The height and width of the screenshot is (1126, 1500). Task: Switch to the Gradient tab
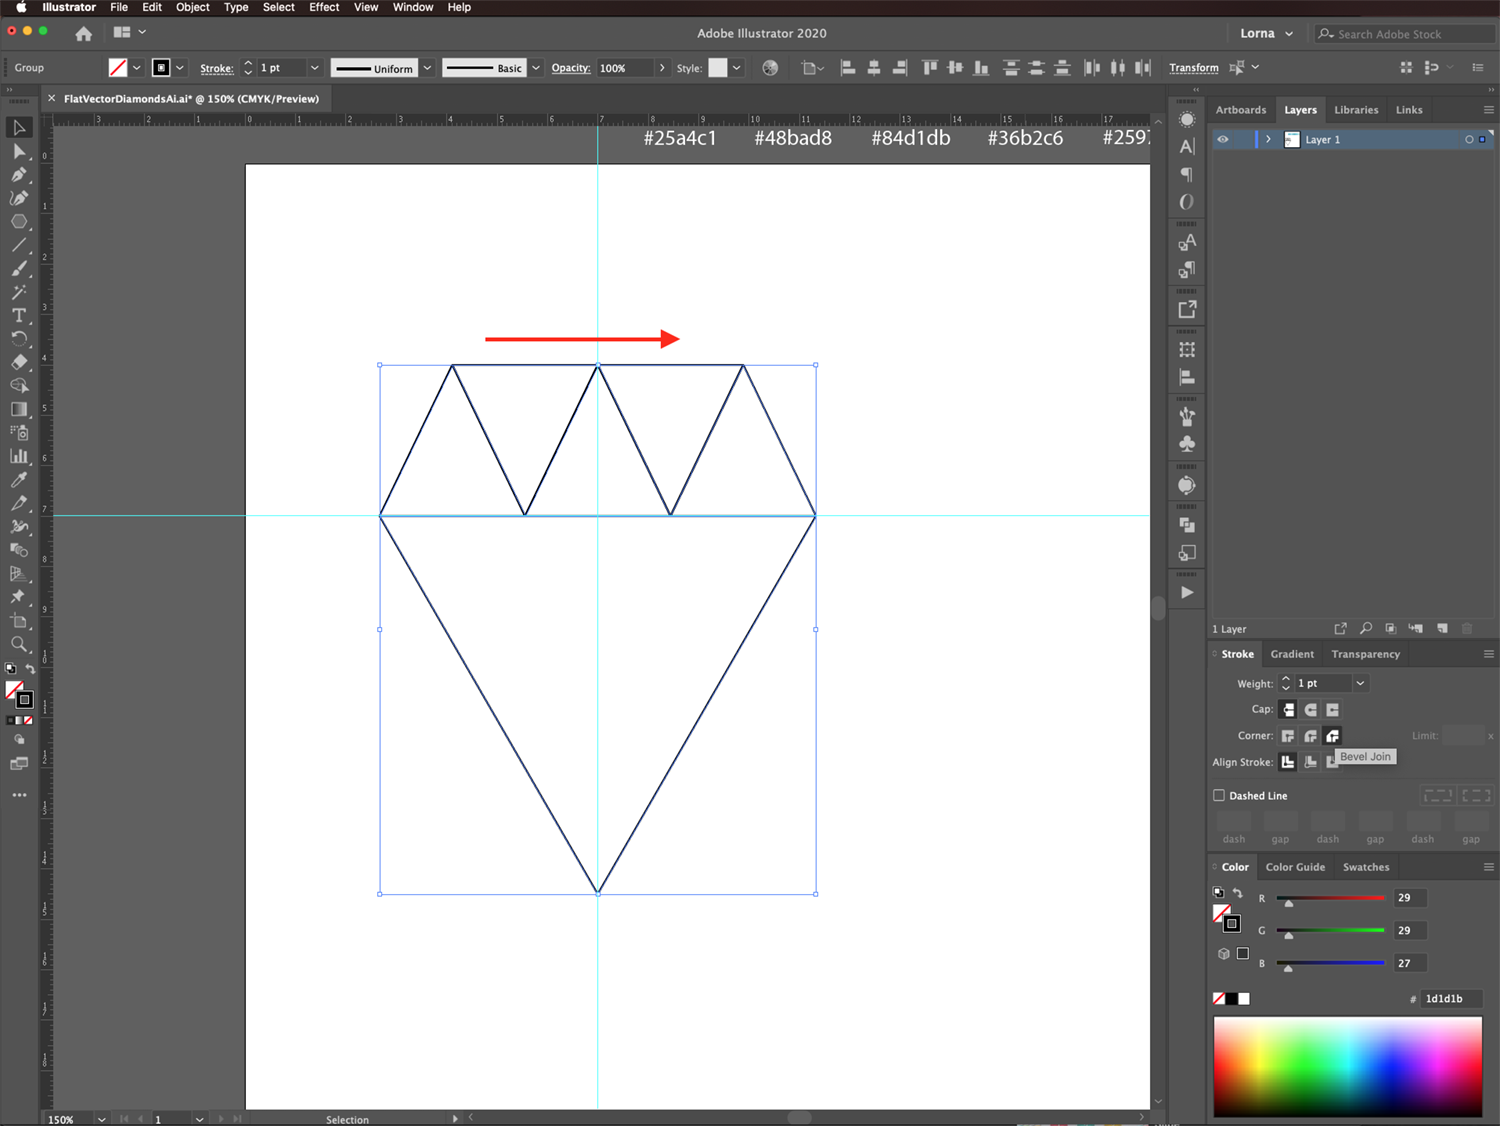point(1292,654)
